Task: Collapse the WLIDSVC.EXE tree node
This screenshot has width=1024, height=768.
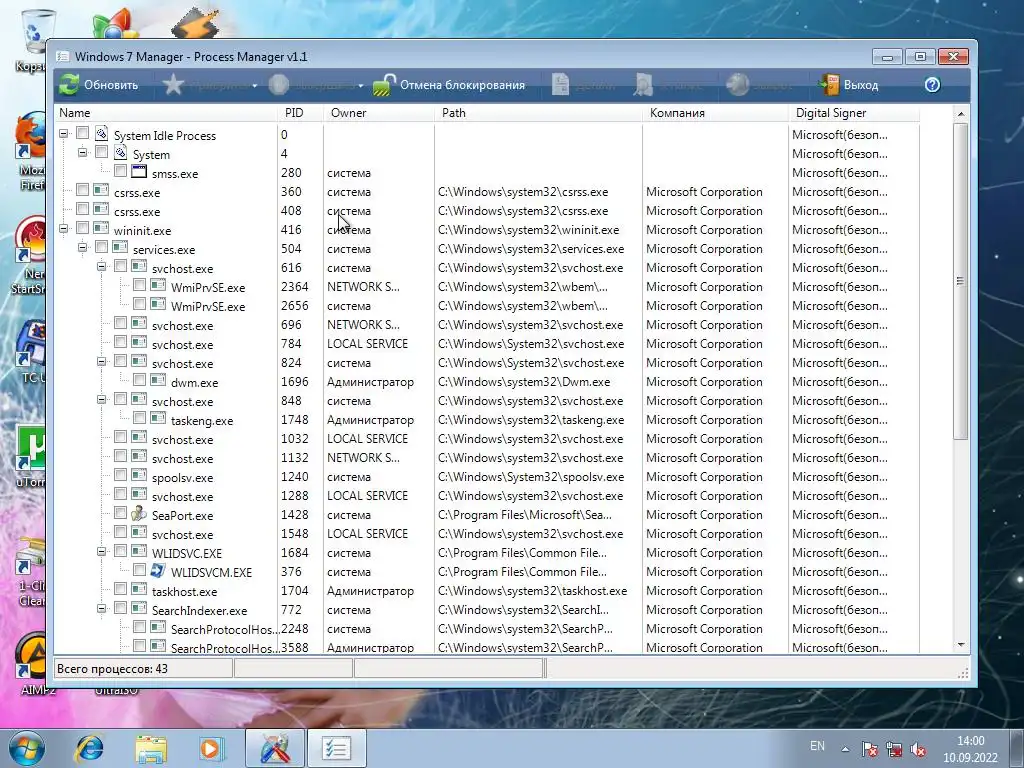Action: [101, 551]
